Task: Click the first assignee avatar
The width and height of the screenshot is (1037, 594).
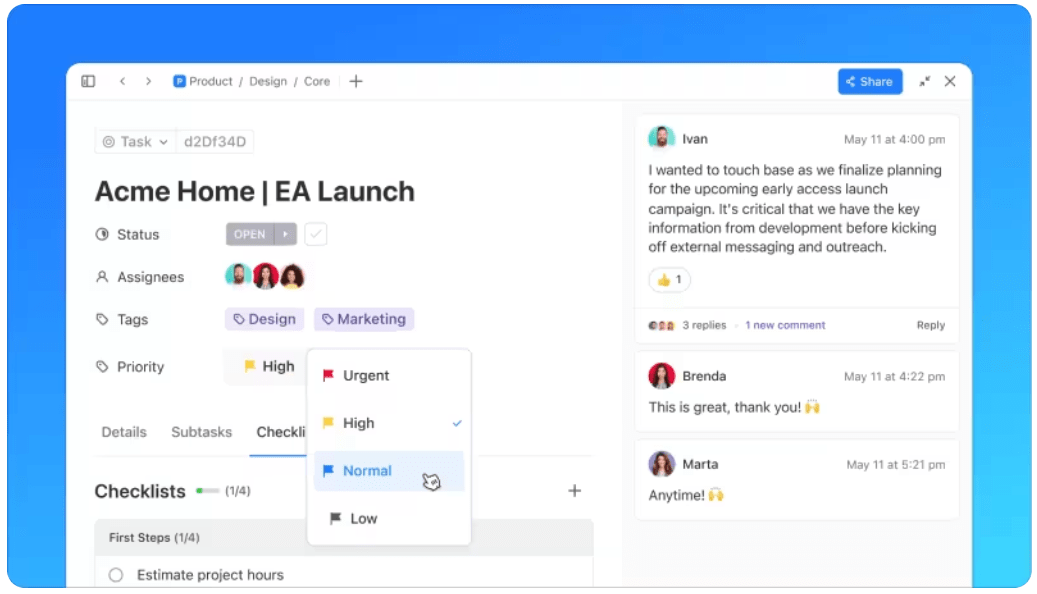Action: [x=237, y=275]
